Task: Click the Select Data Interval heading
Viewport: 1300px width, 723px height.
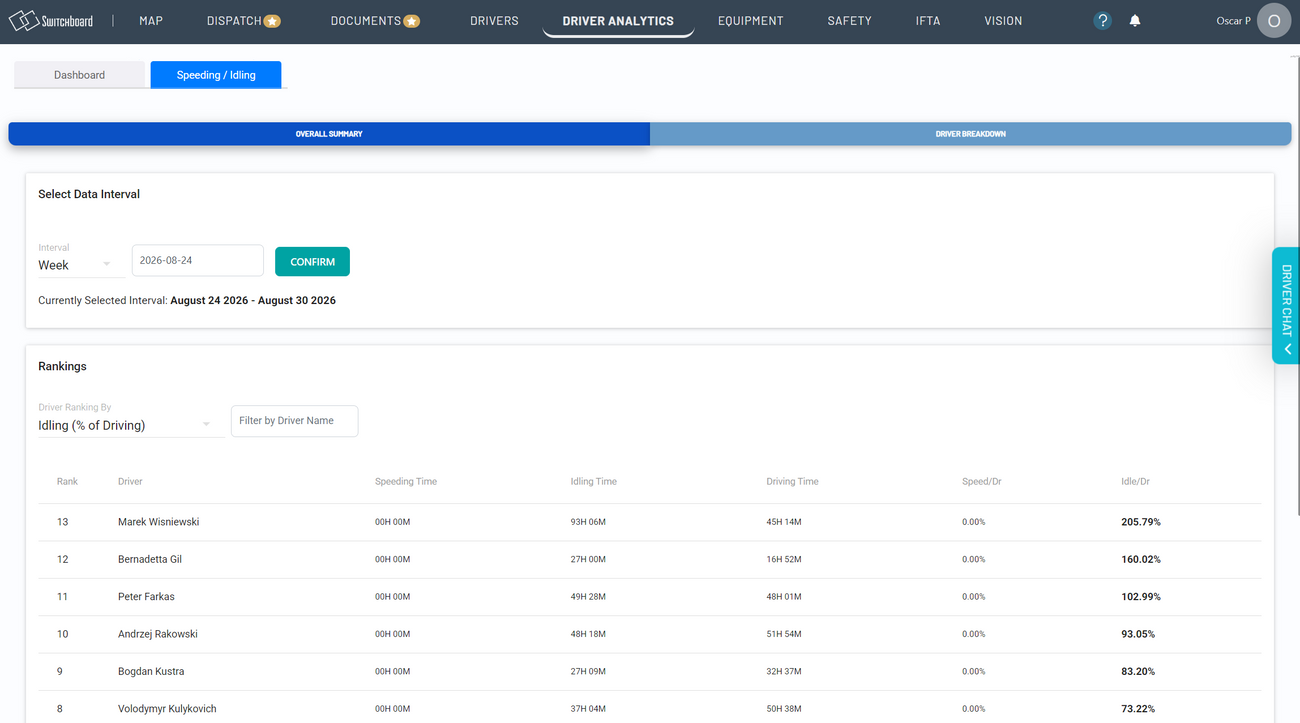Action: [x=89, y=194]
